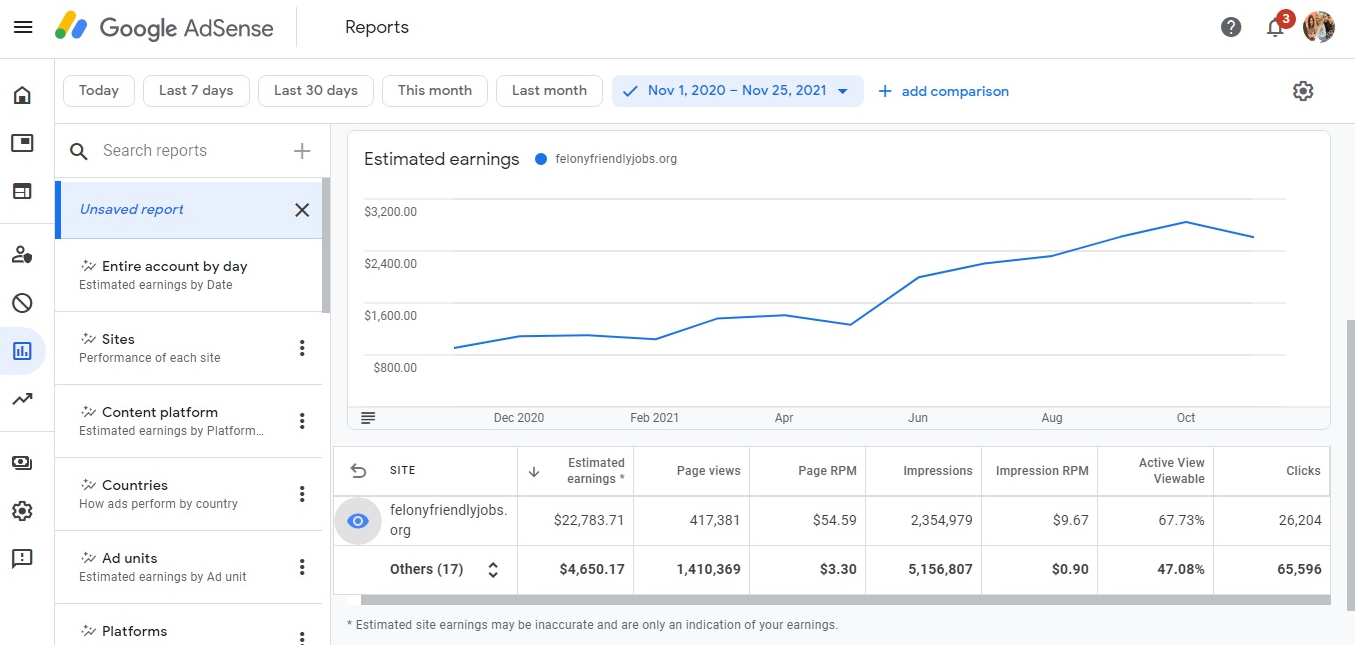Click the table horizontal scrollbar

(x=845, y=600)
